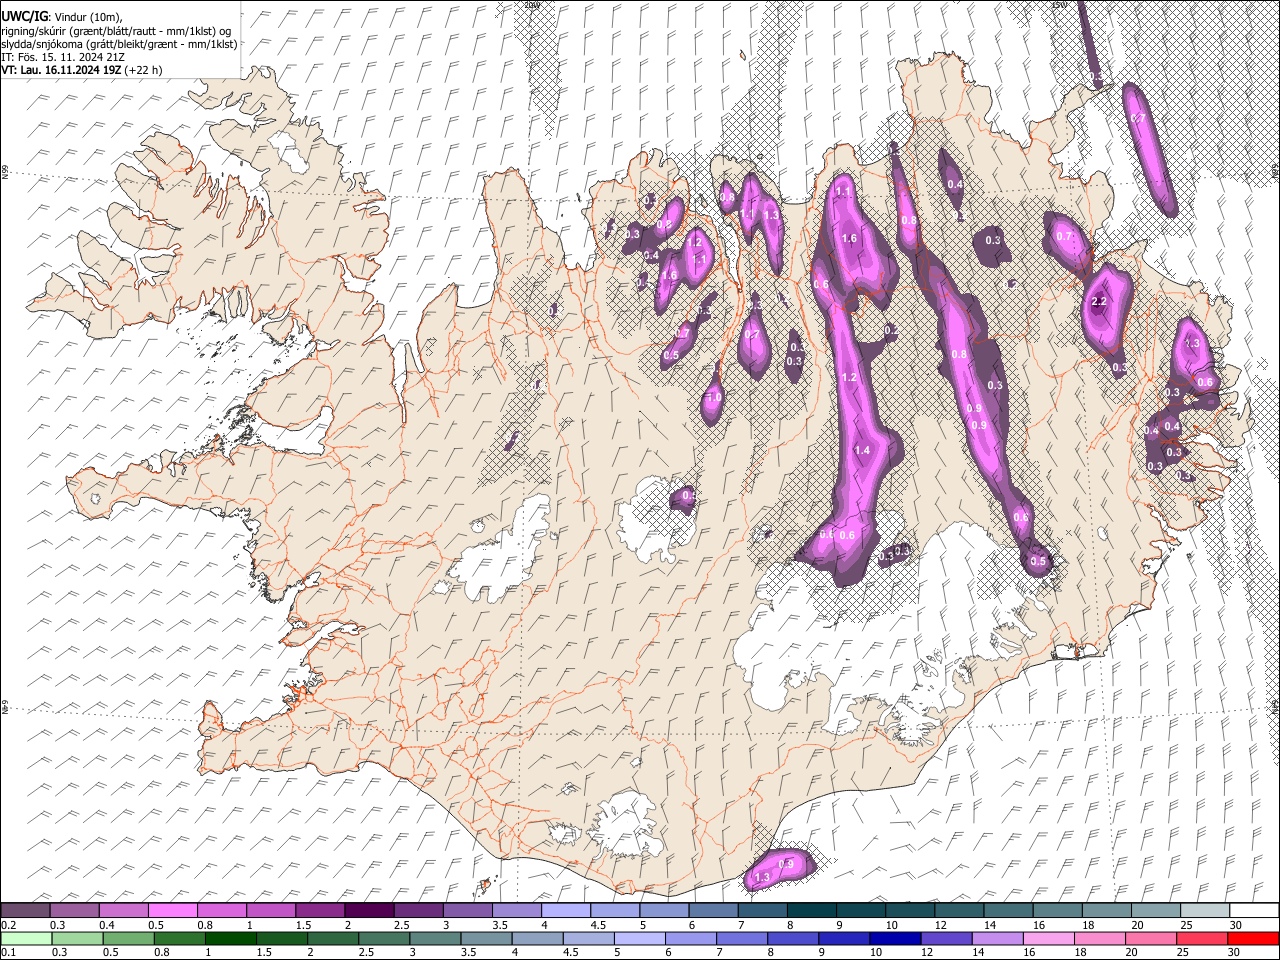This screenshot has width=1280, height=960.
Task: Pick the light lavender top-row swatch at 4
Action: click(x=566, y=910)
